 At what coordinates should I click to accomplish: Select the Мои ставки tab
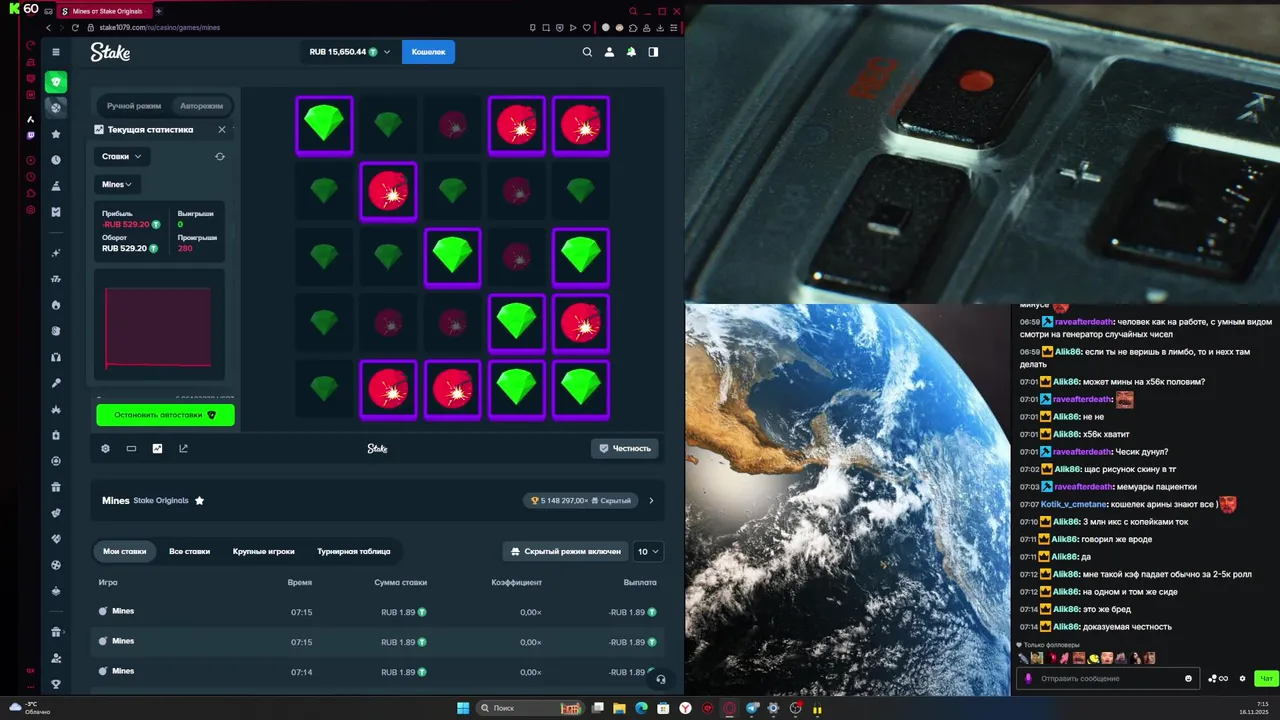(124, 551)
